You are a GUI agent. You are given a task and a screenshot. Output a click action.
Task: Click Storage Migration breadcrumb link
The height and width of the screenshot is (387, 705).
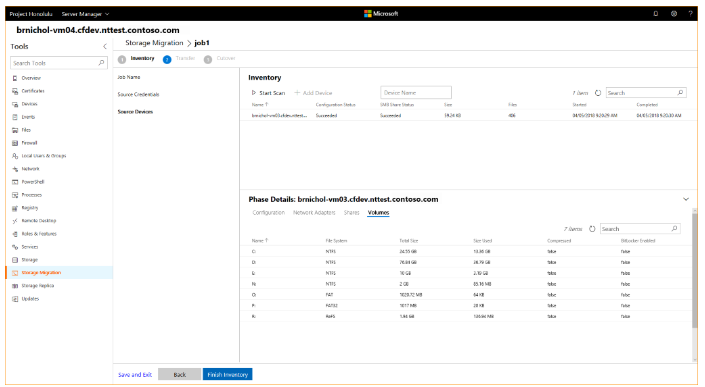coord(154,43)
